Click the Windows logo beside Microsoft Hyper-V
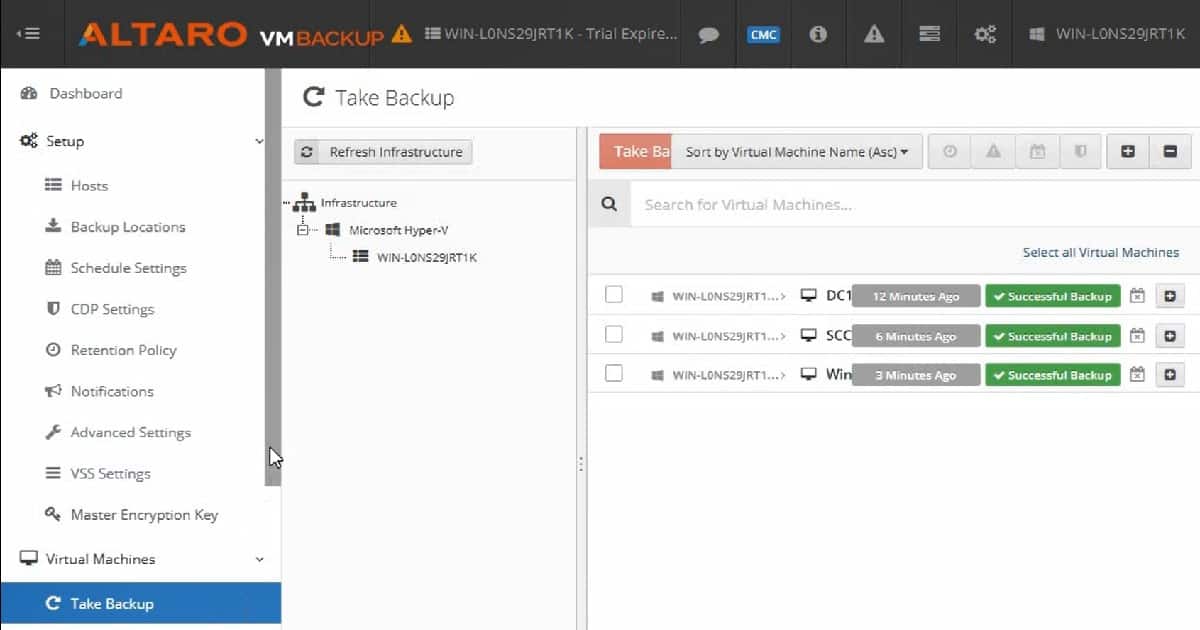 pyautogui.click(x=333, y=230)
